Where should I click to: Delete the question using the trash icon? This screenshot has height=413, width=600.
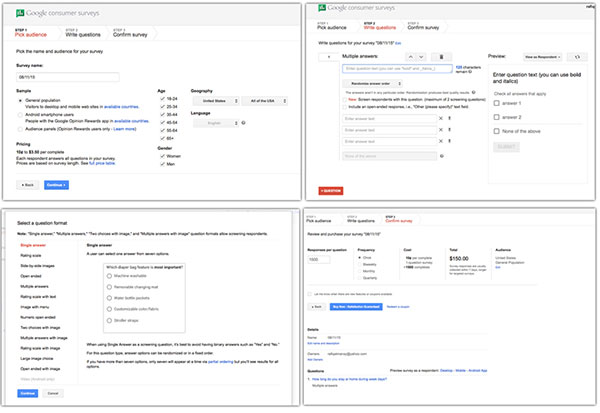[441, 57]
